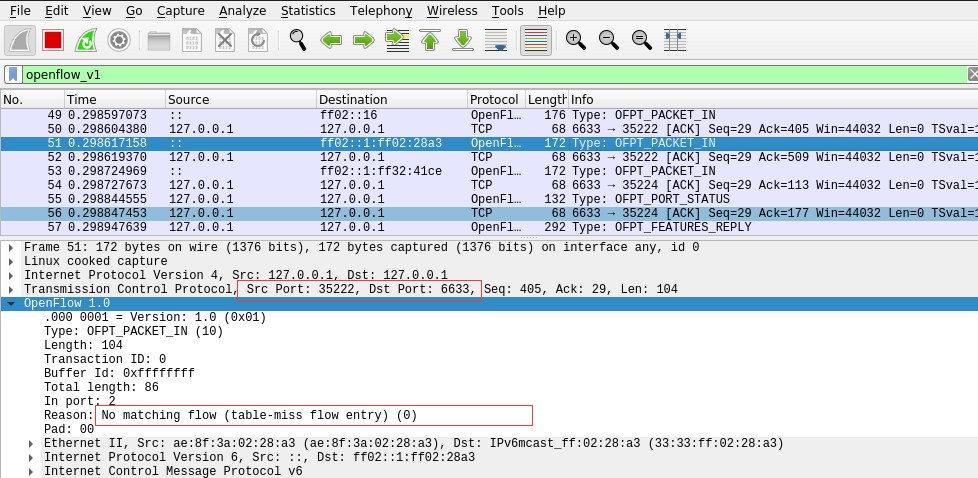This screenshot has height=478, width=978.
Task: Sort by the Destination column header
Action: (392, 100)
